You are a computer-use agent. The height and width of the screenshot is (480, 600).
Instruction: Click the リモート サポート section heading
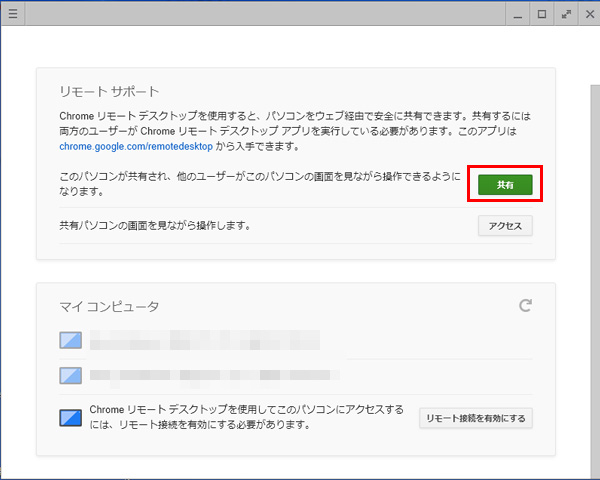point(110,92)
